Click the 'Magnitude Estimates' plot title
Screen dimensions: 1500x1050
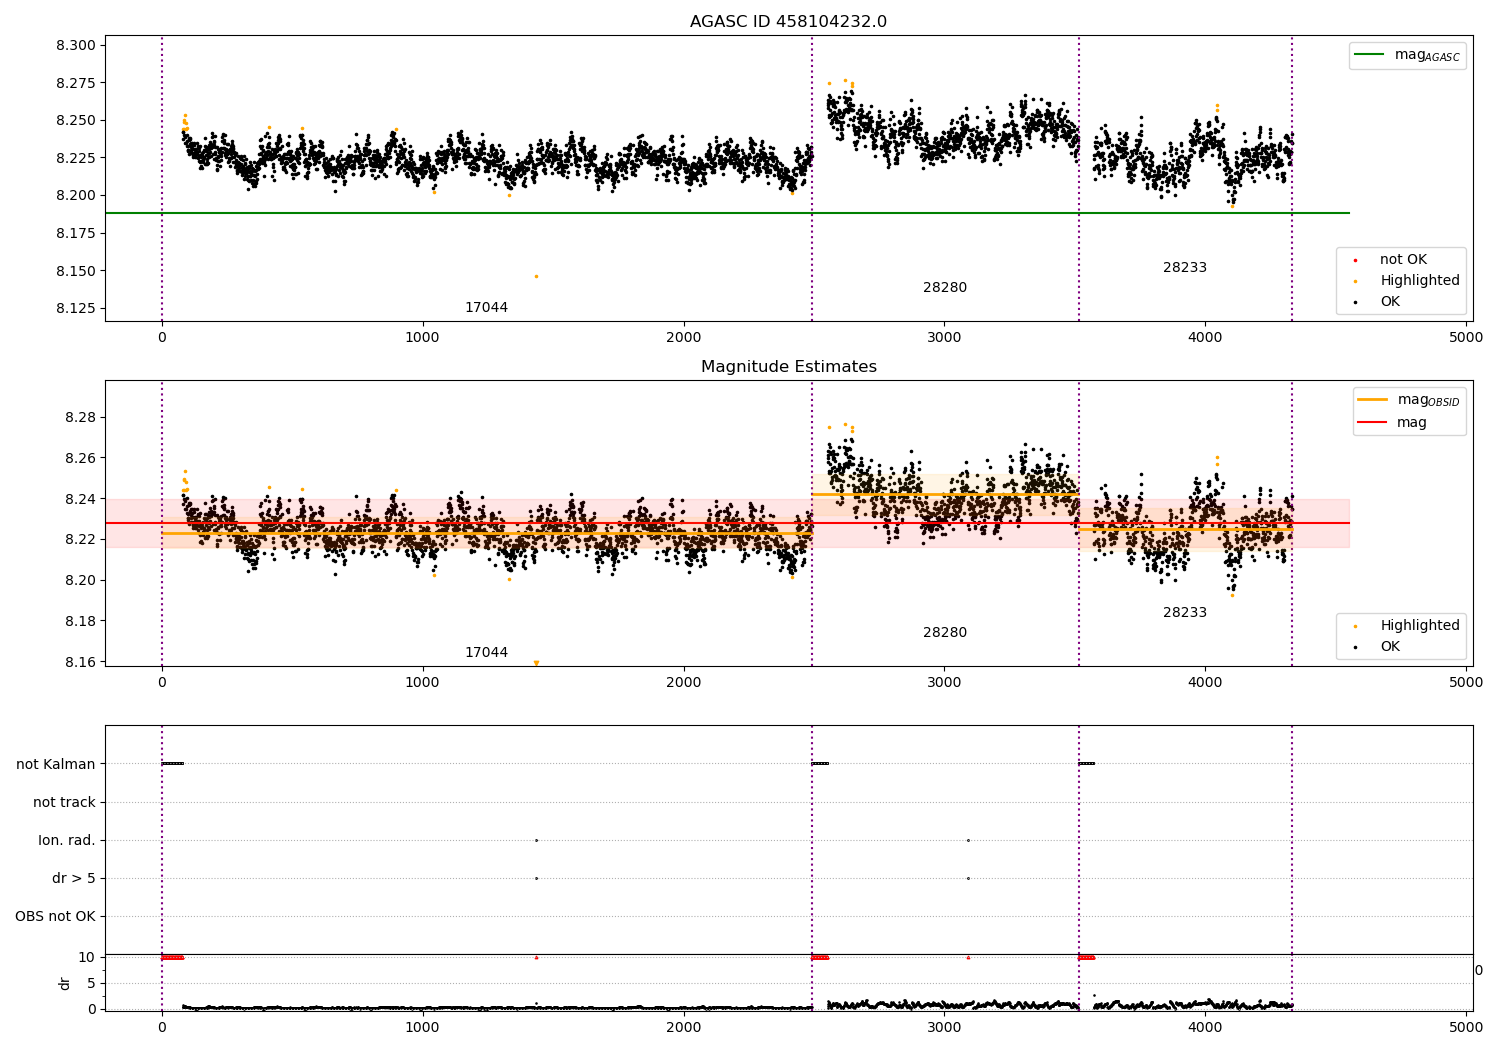click(x=789, y=367)
